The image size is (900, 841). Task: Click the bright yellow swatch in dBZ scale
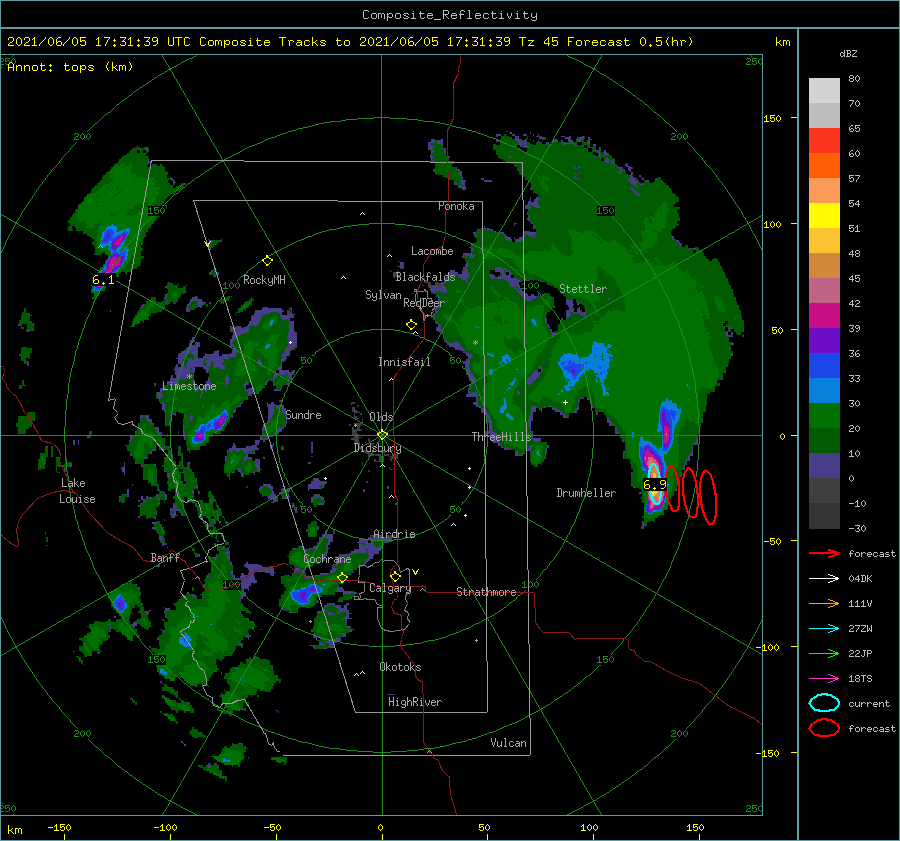tap(824, 216)
